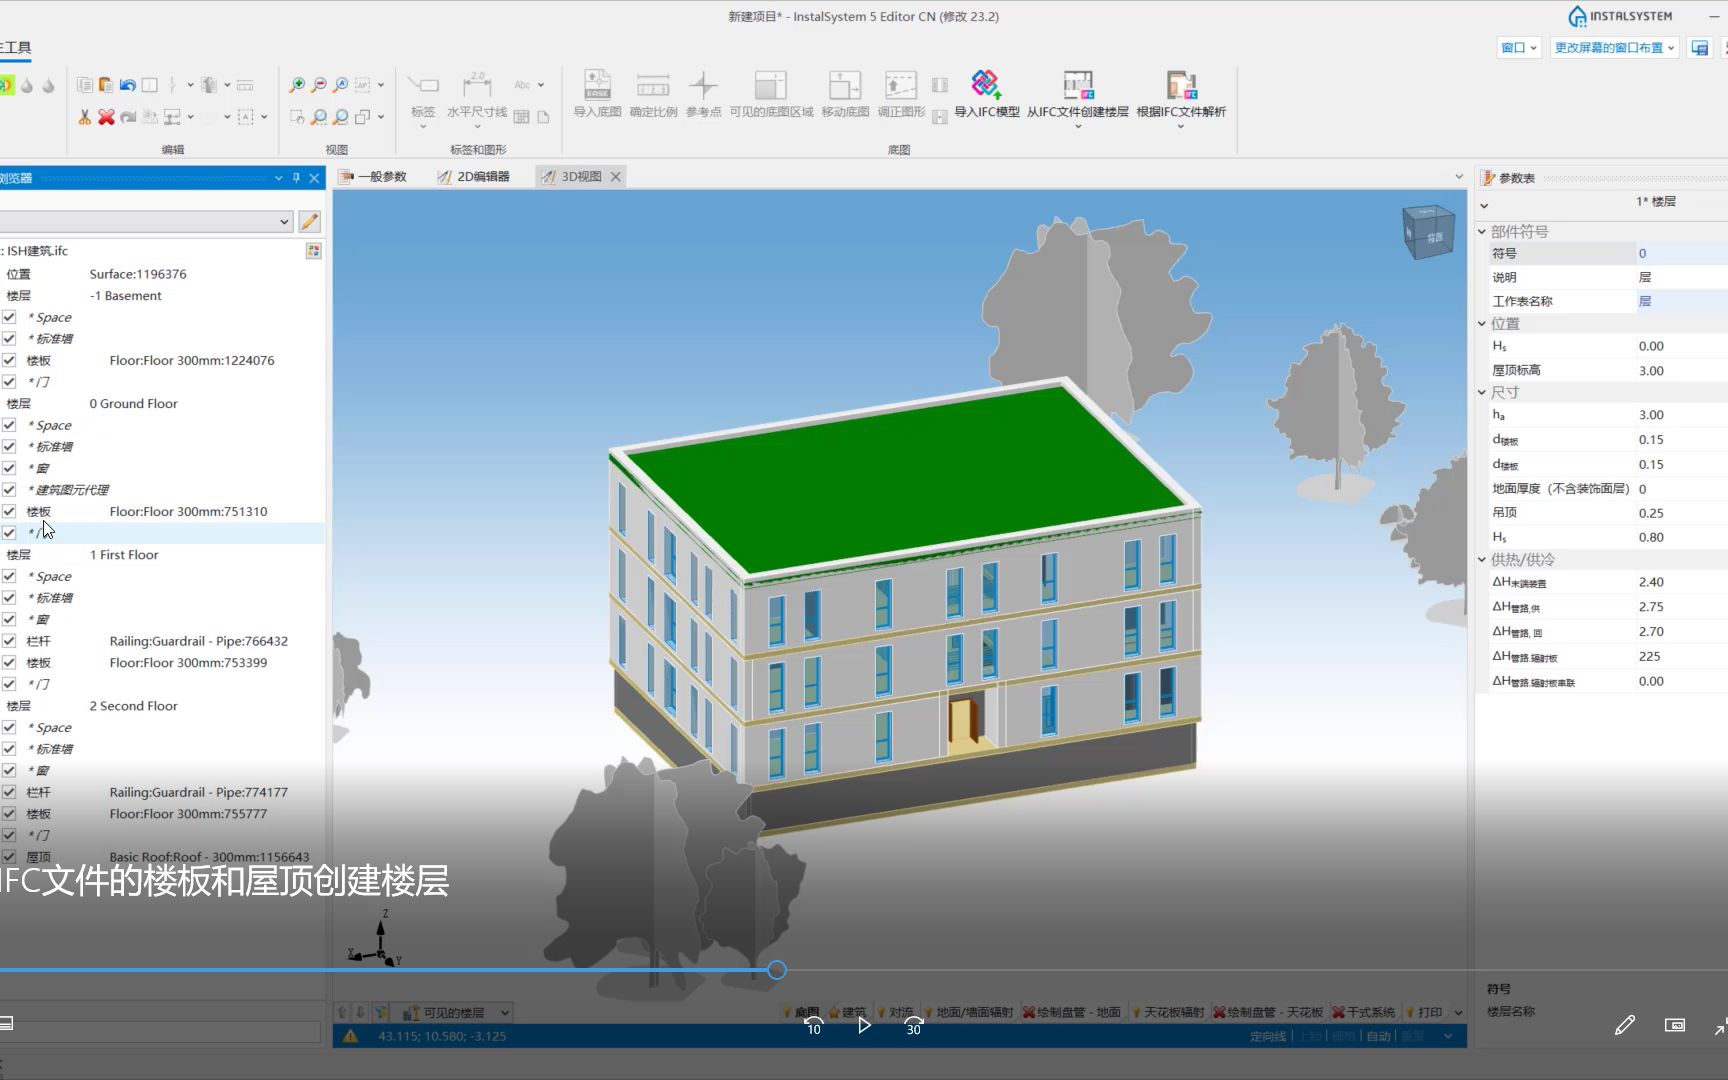Click the blue Undo arrow icon

(x=127, y=85)
